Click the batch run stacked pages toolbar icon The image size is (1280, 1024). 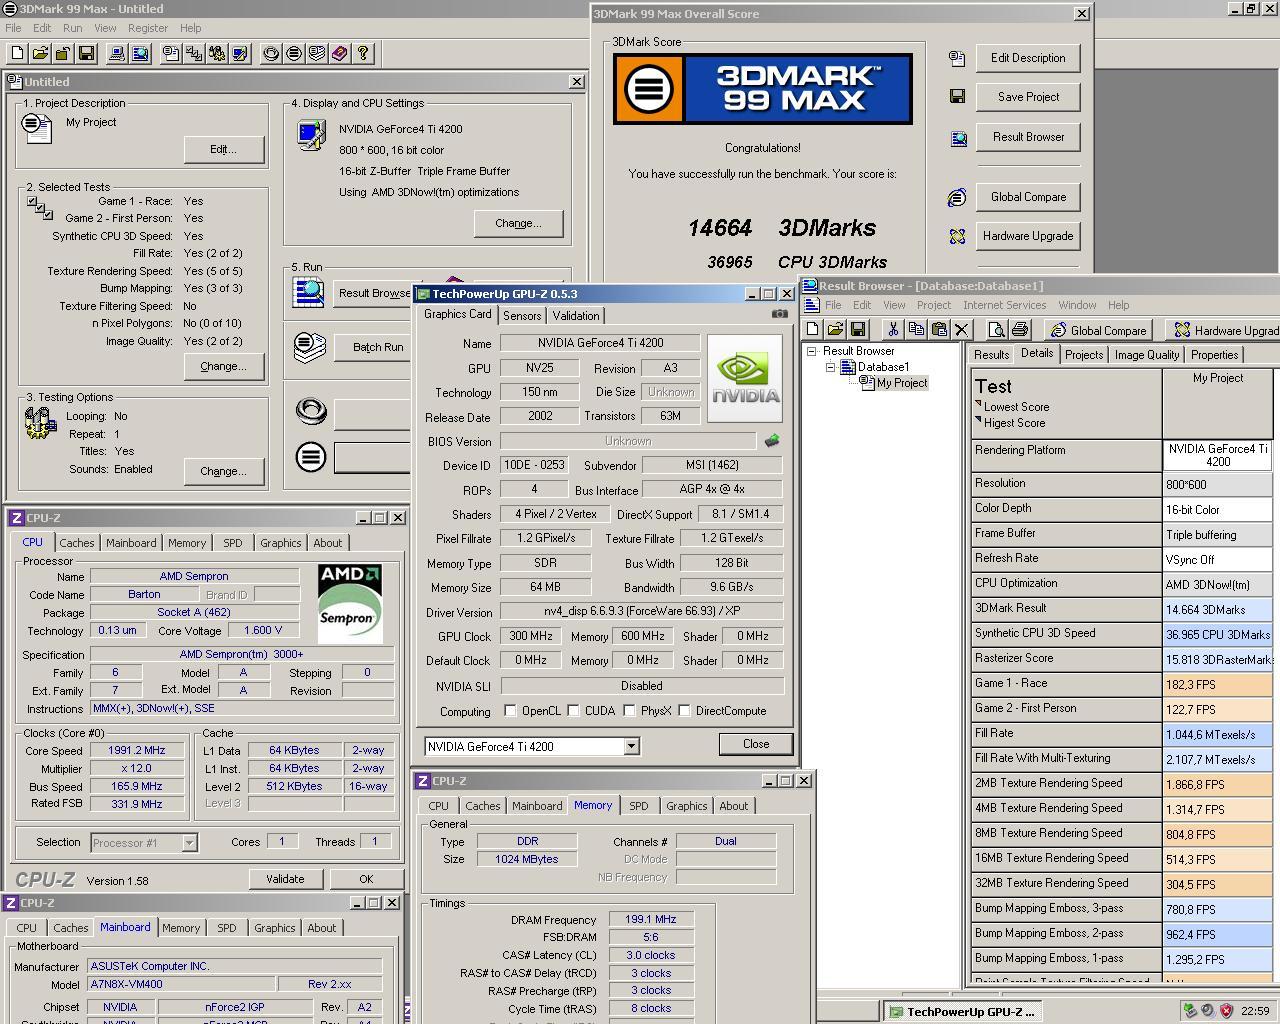(x=317, y=53)
